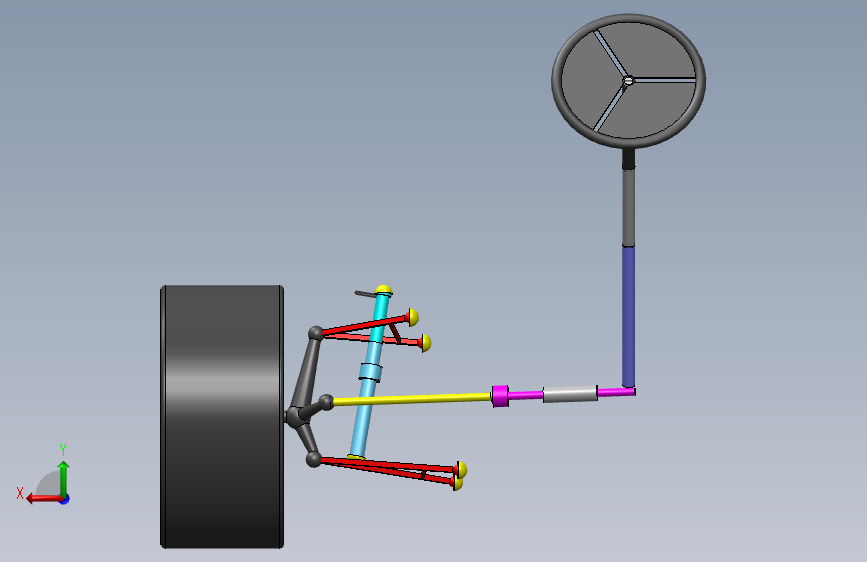Screen dimensions: 867x562
Task: Select the gray lower ball joint of knuckle
Action: click(x=314, y=459)
